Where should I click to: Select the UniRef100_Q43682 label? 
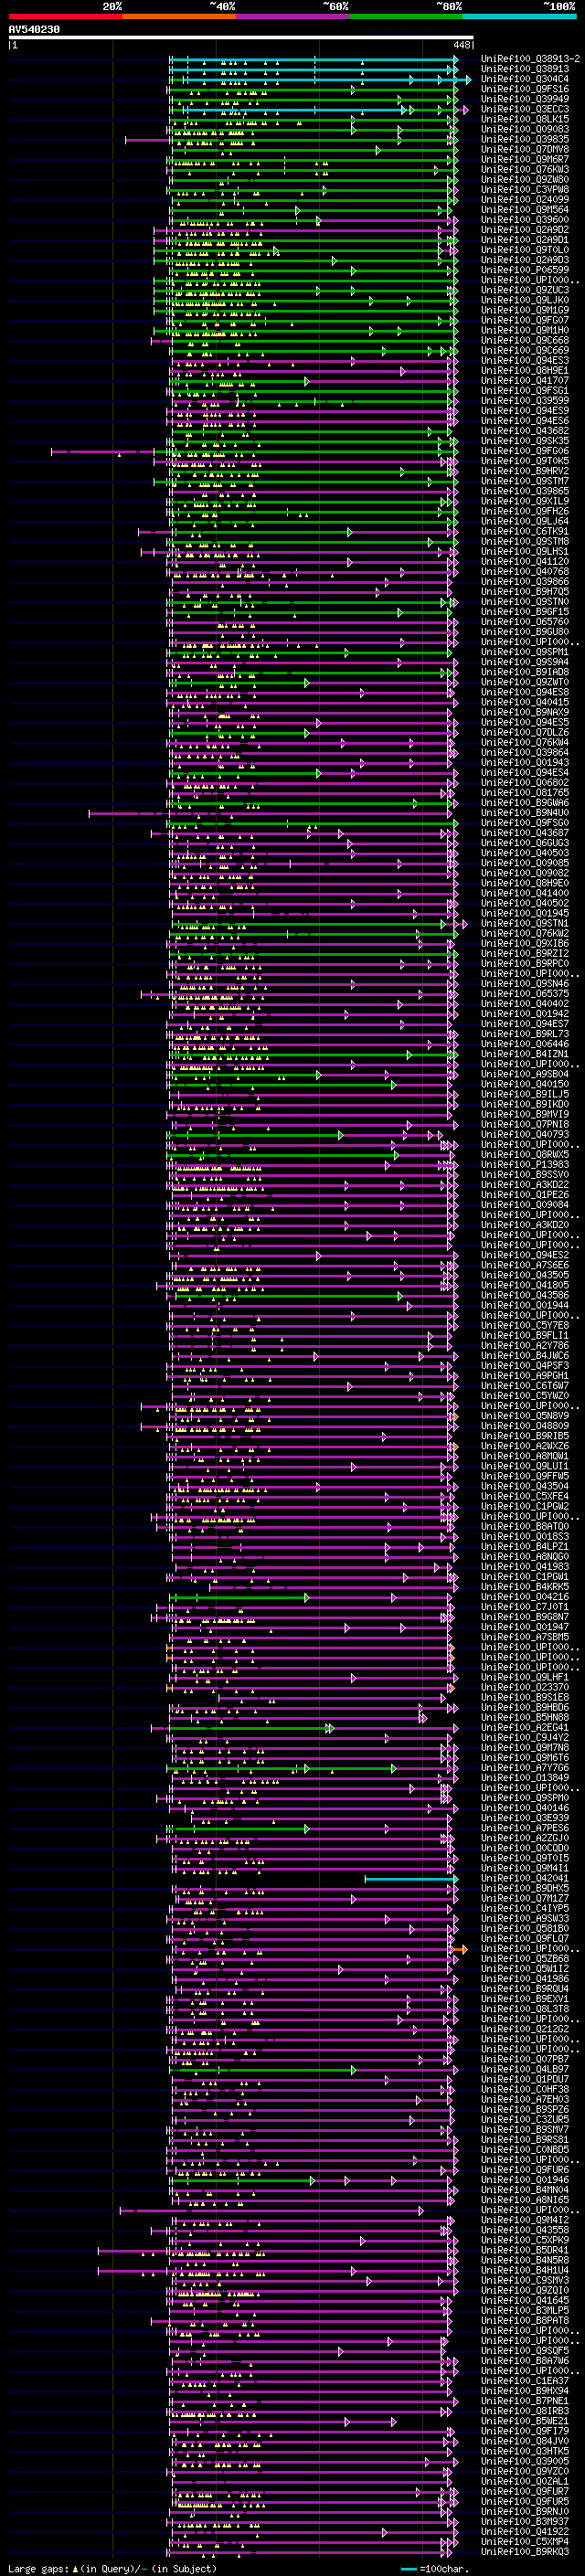coord(524,431)
